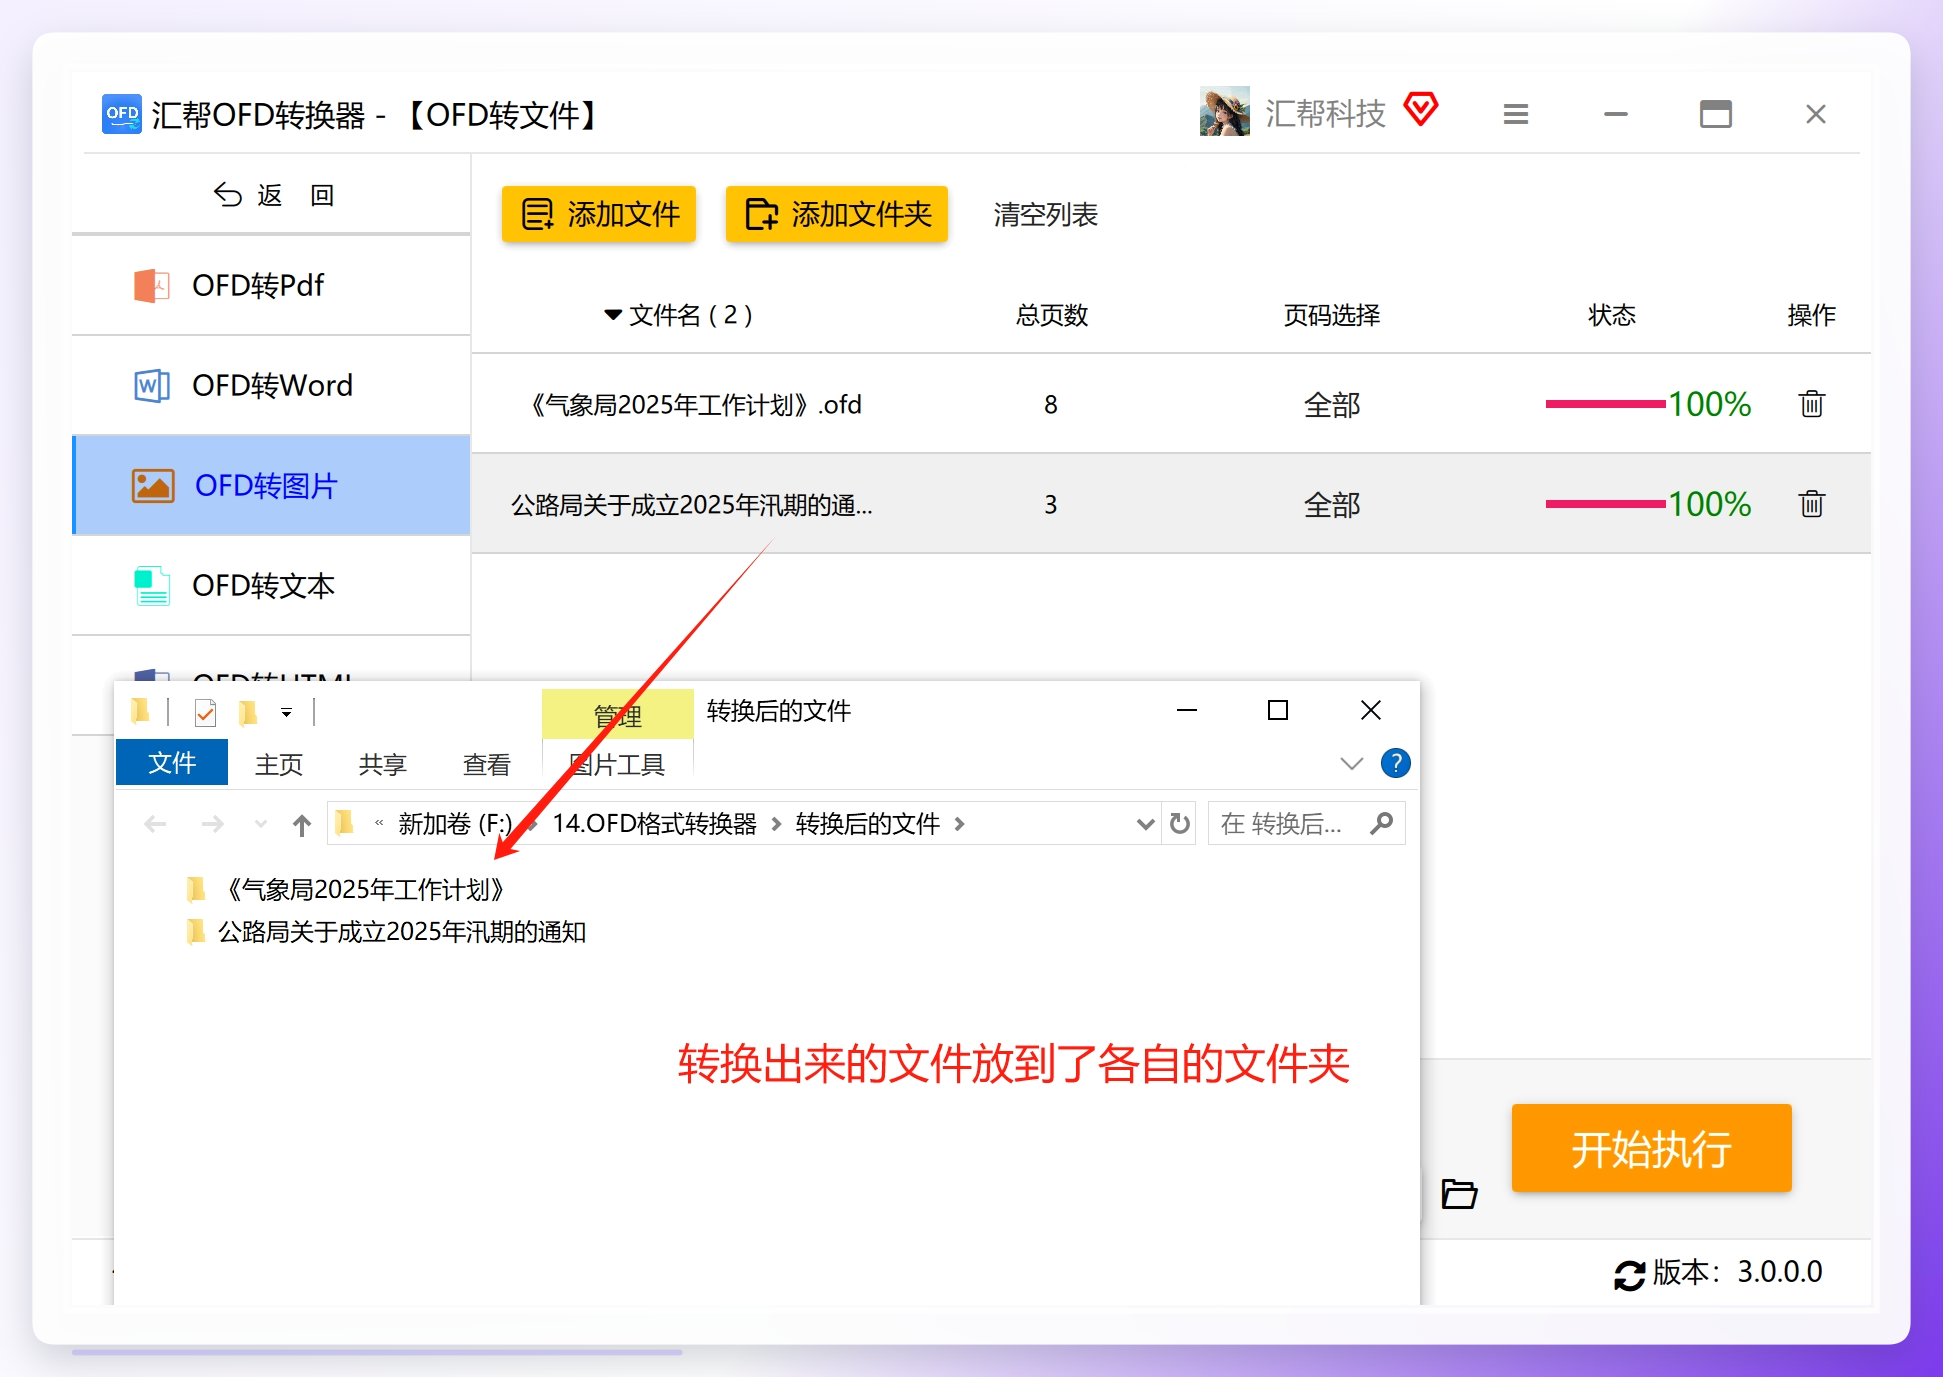Open 主页 tab in Explorer
1943x1377 pixels.
pos(279,764)
